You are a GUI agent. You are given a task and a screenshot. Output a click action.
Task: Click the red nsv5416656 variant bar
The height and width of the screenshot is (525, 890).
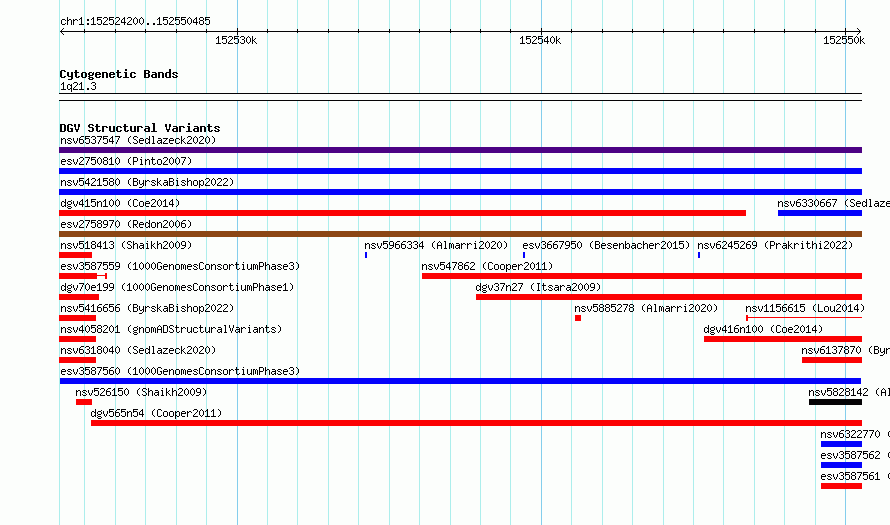78,318
